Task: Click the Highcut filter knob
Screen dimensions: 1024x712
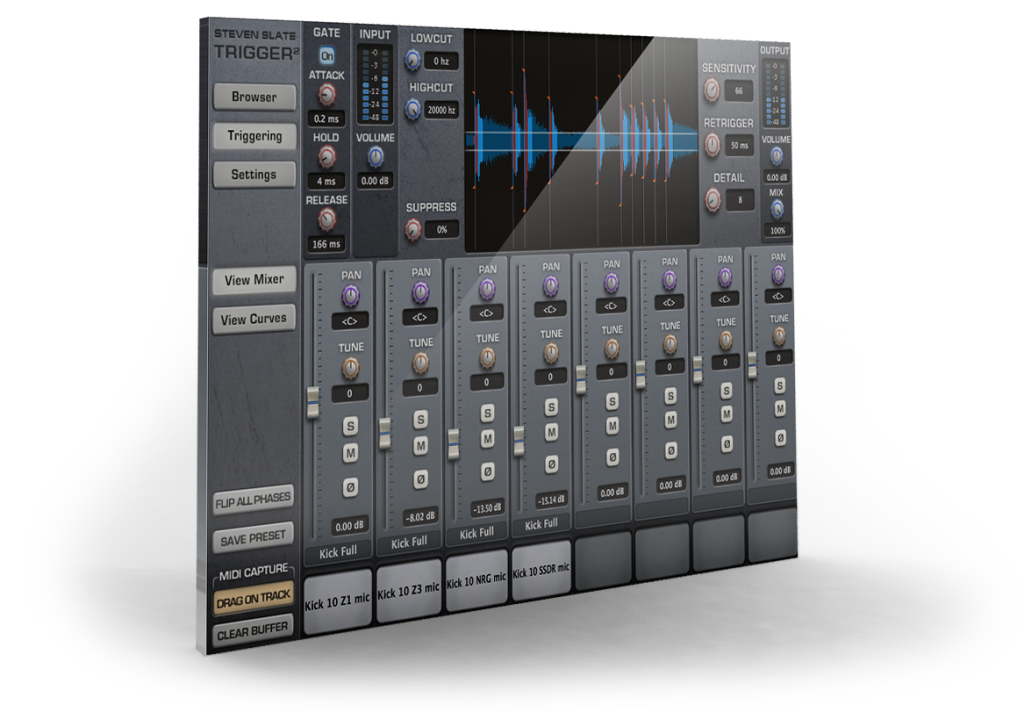Action: [x=411, y=110]
